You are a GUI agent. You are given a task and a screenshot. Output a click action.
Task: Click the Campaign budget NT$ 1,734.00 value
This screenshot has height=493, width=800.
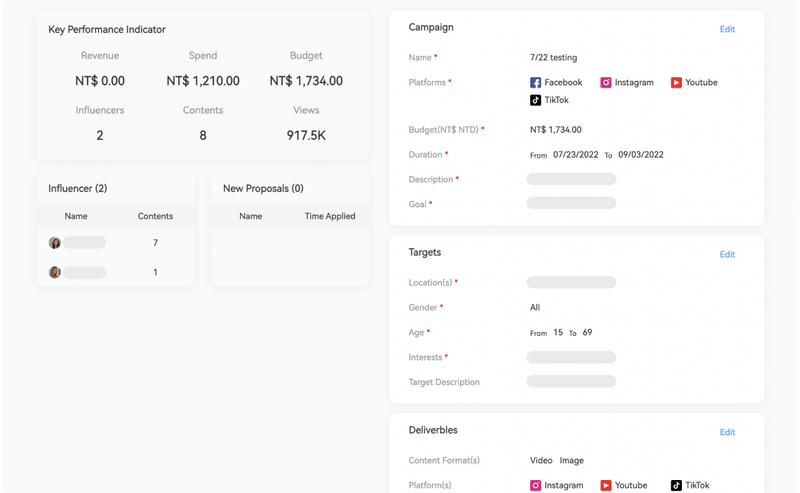pos(556,130)
